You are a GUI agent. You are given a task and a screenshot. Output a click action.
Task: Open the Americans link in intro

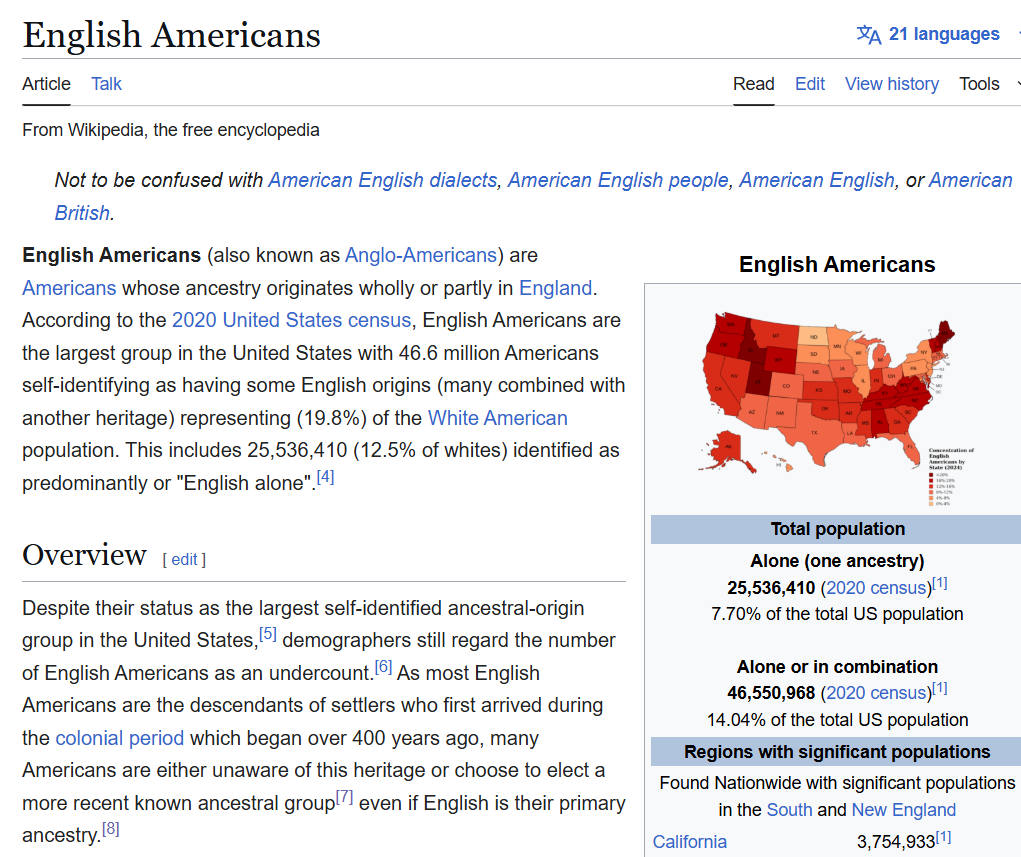pos(69,288)
